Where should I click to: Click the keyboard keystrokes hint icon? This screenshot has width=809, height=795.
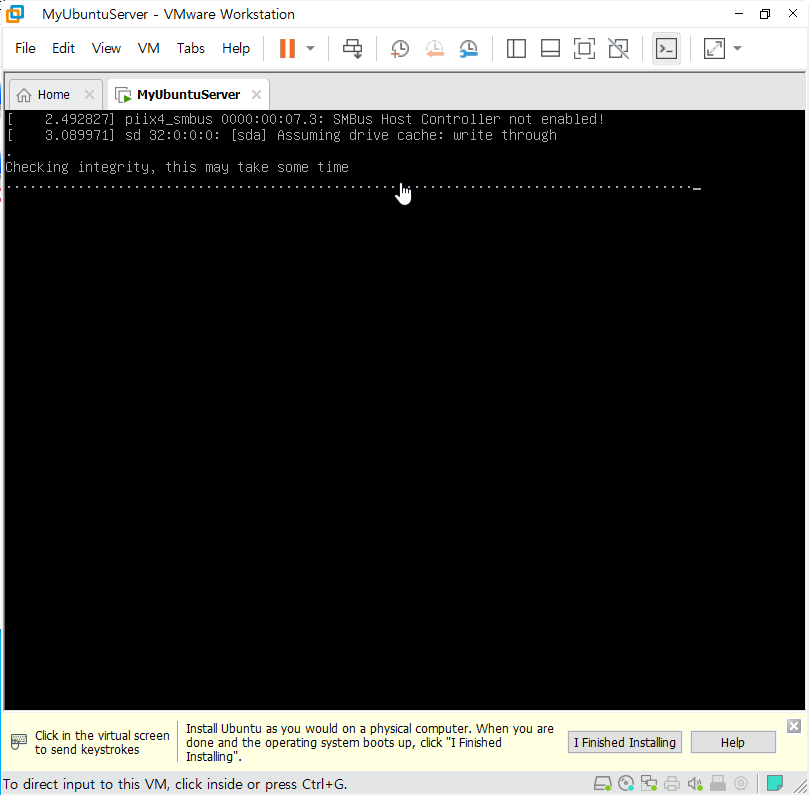coord(19,742)
